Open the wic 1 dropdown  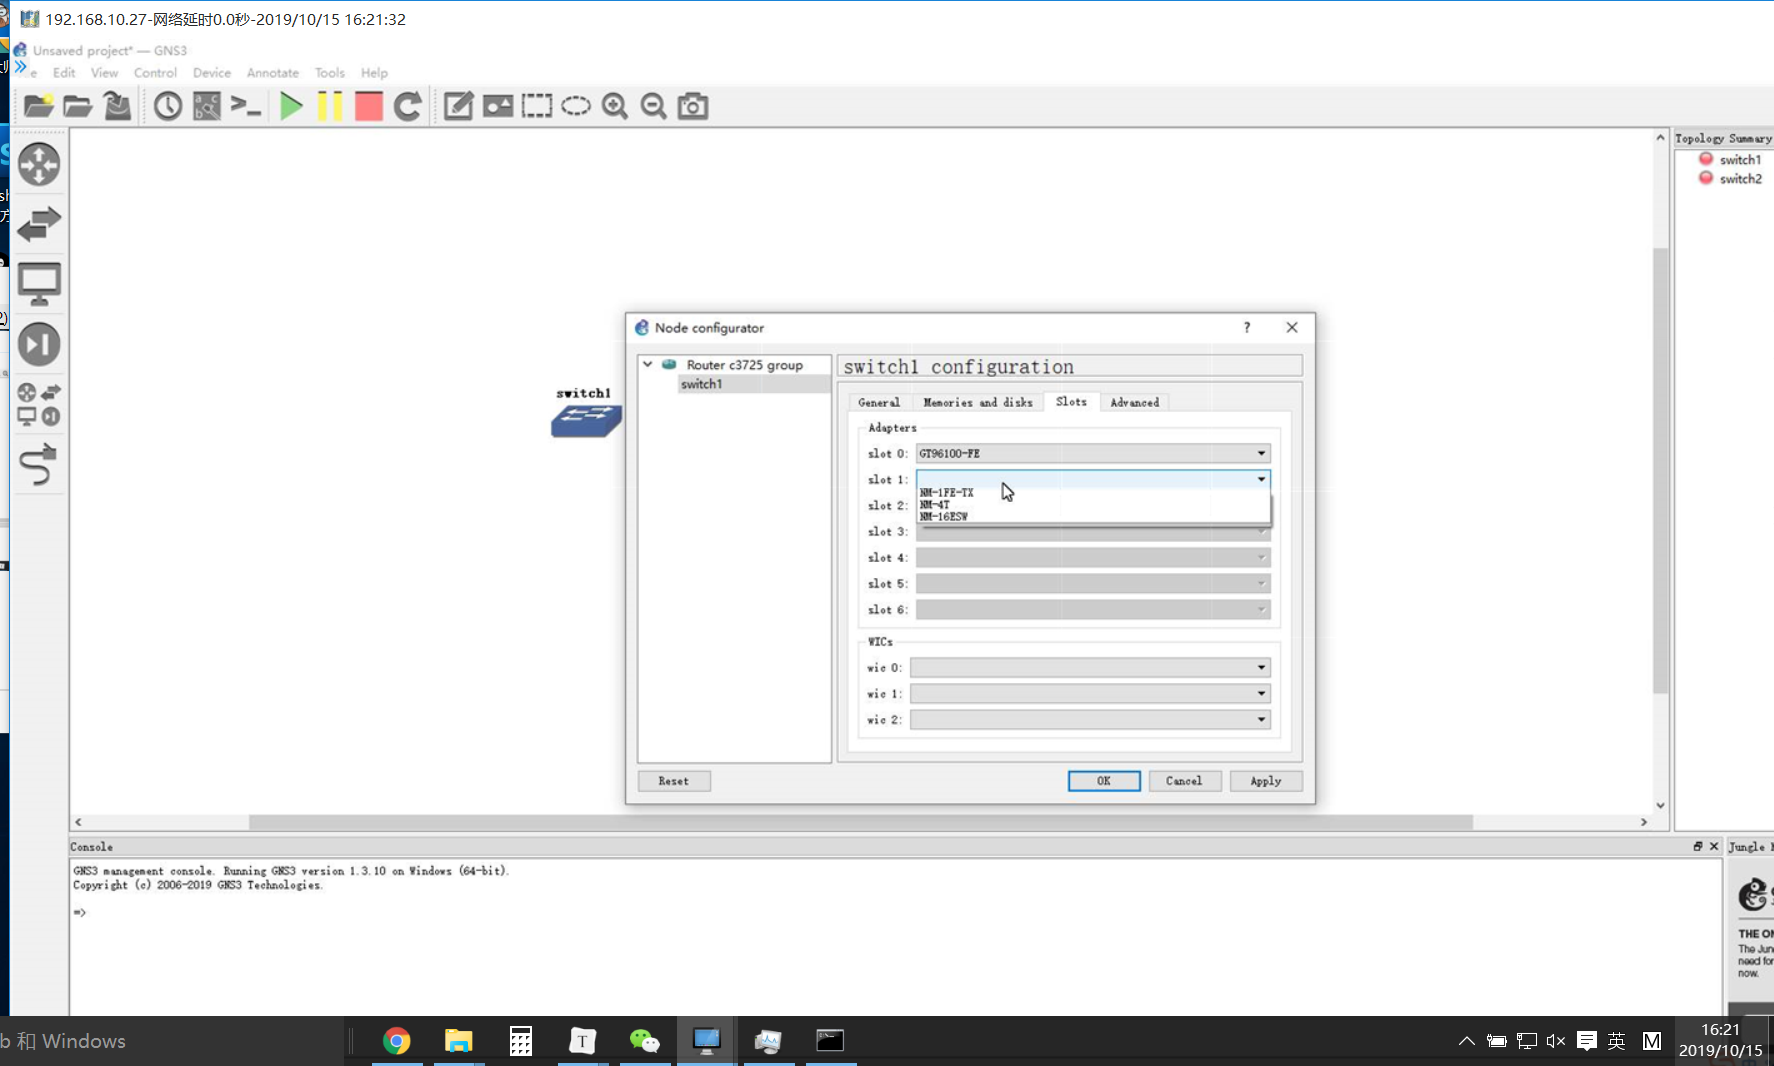[x=1090, y=693]
